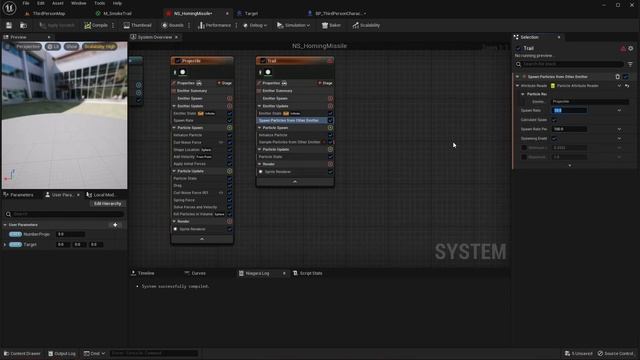
Task: Click the Edit Hierarchy button
Action: point(108,204)
